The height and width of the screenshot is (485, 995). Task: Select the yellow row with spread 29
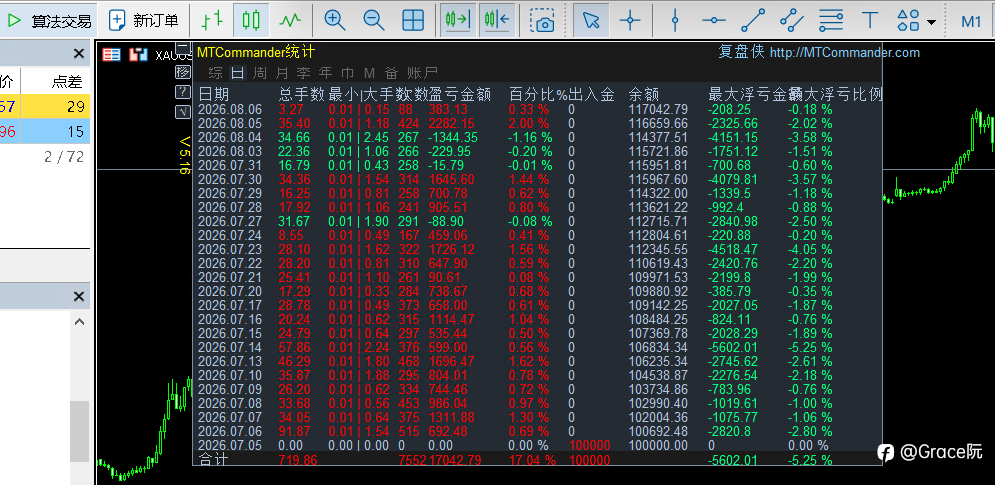[45, 107]
